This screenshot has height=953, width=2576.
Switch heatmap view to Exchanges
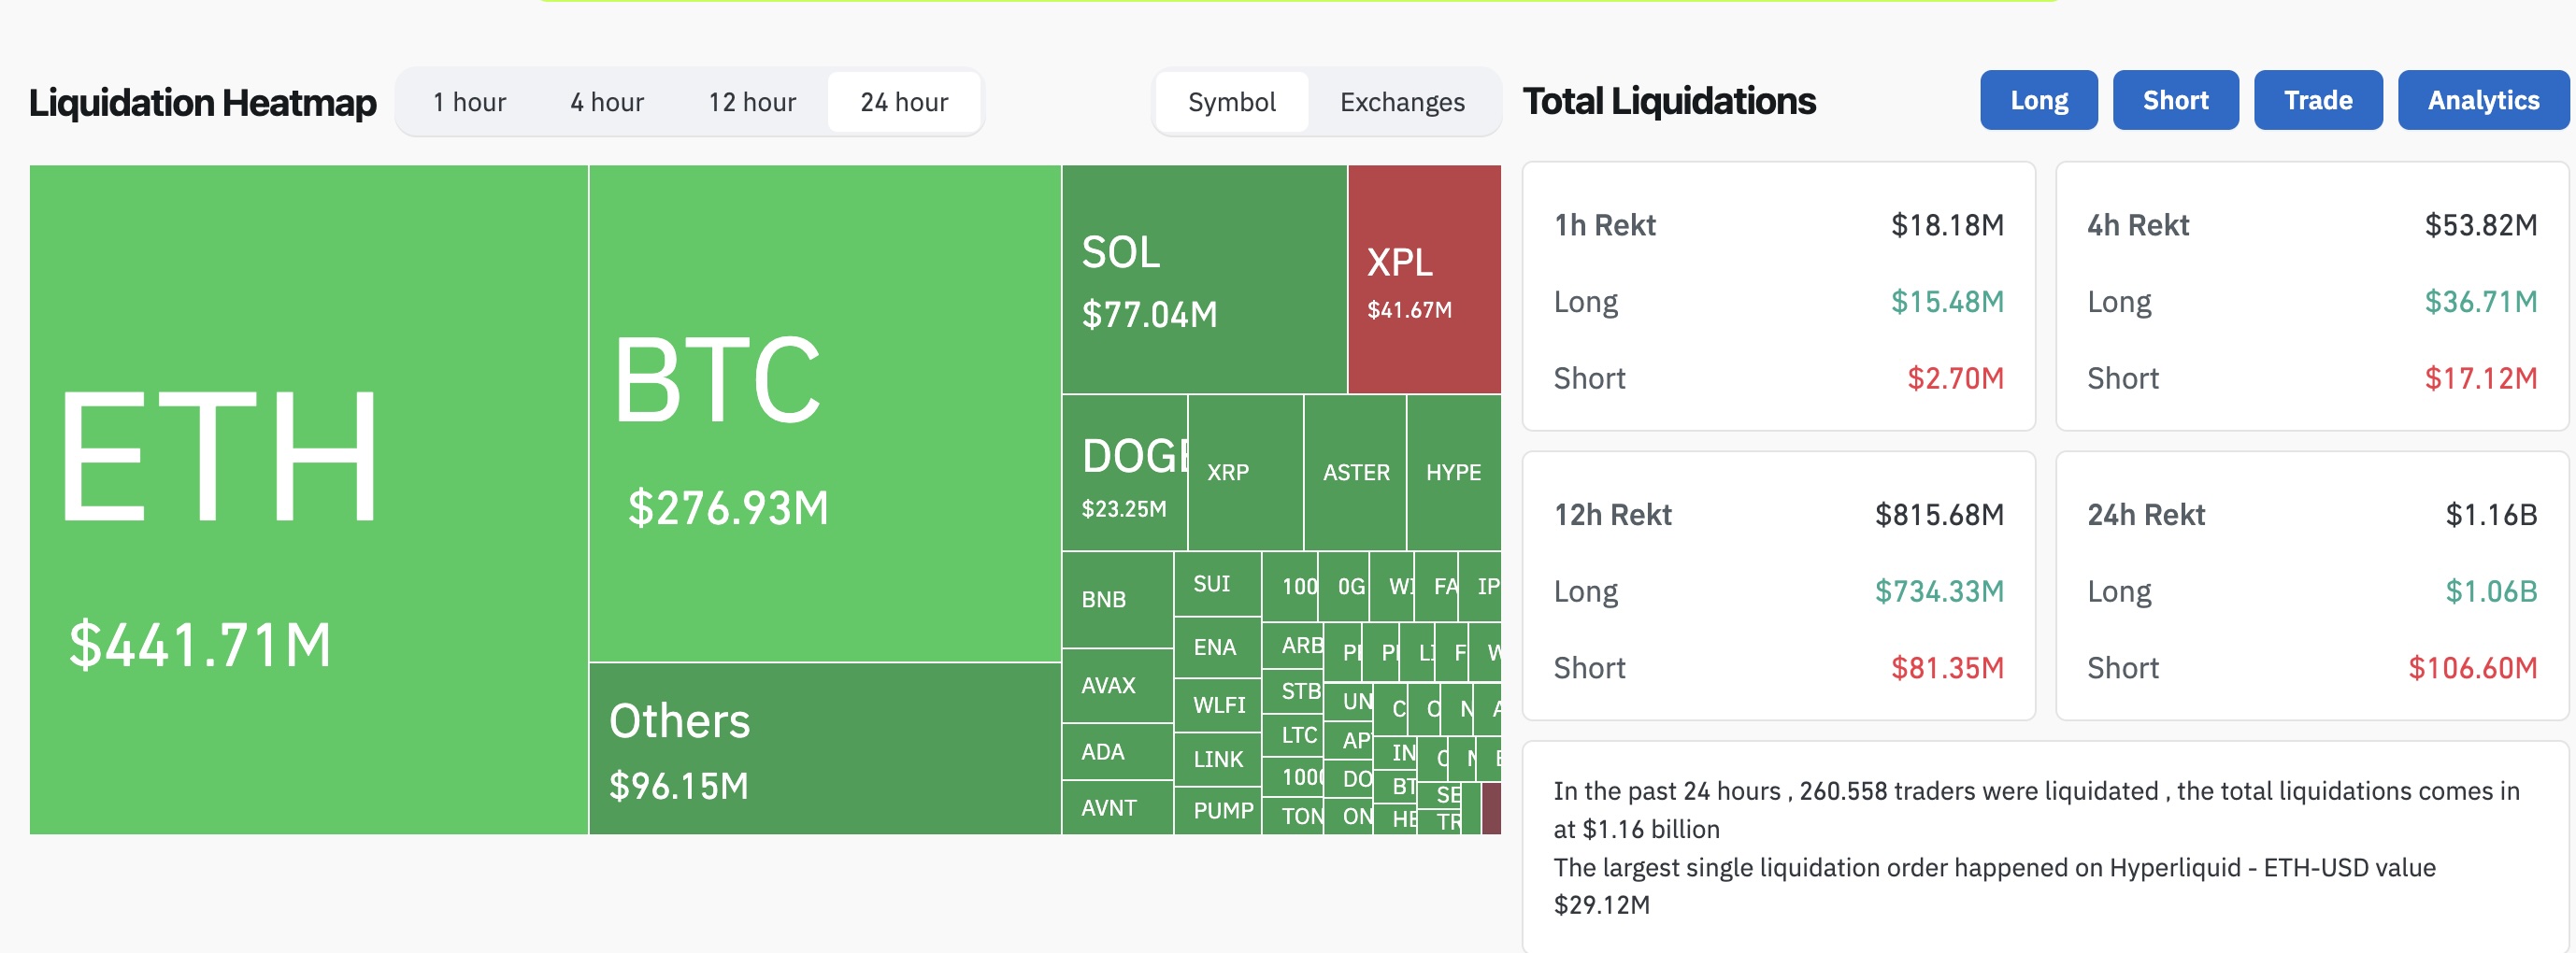click(1402, 102)
